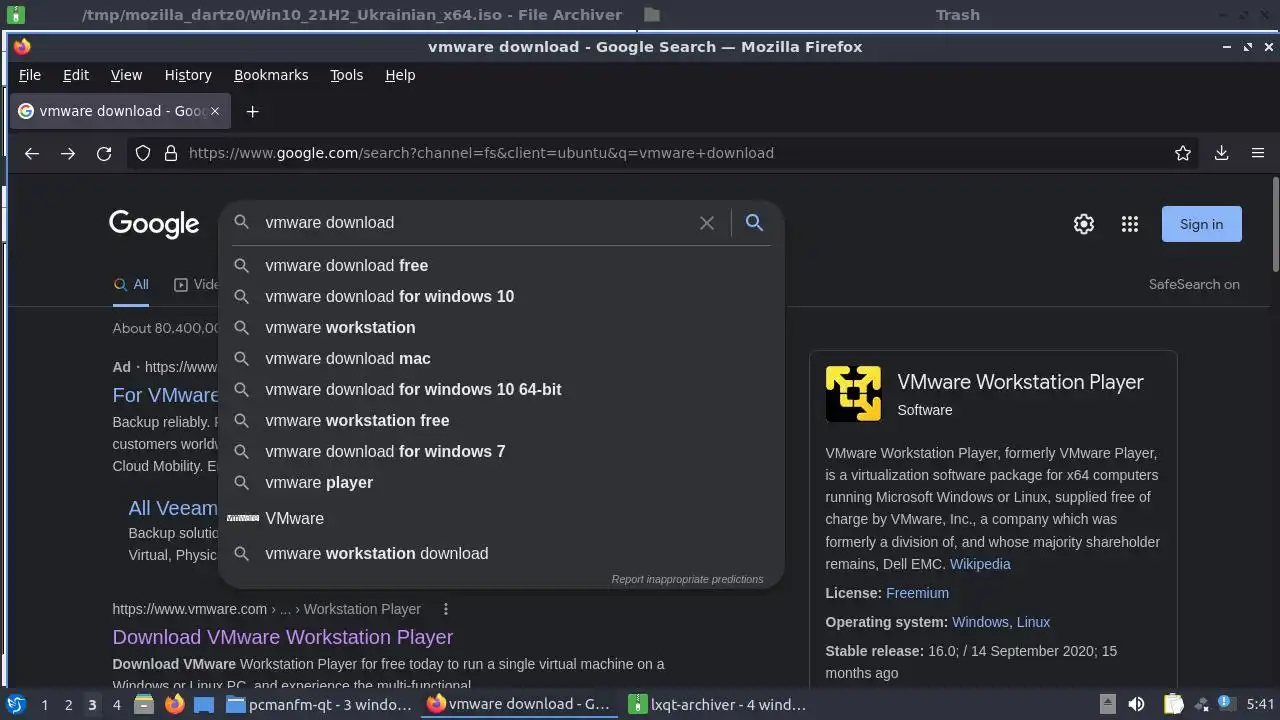Click the Firefox forward arrow

[x=68, y=153]
